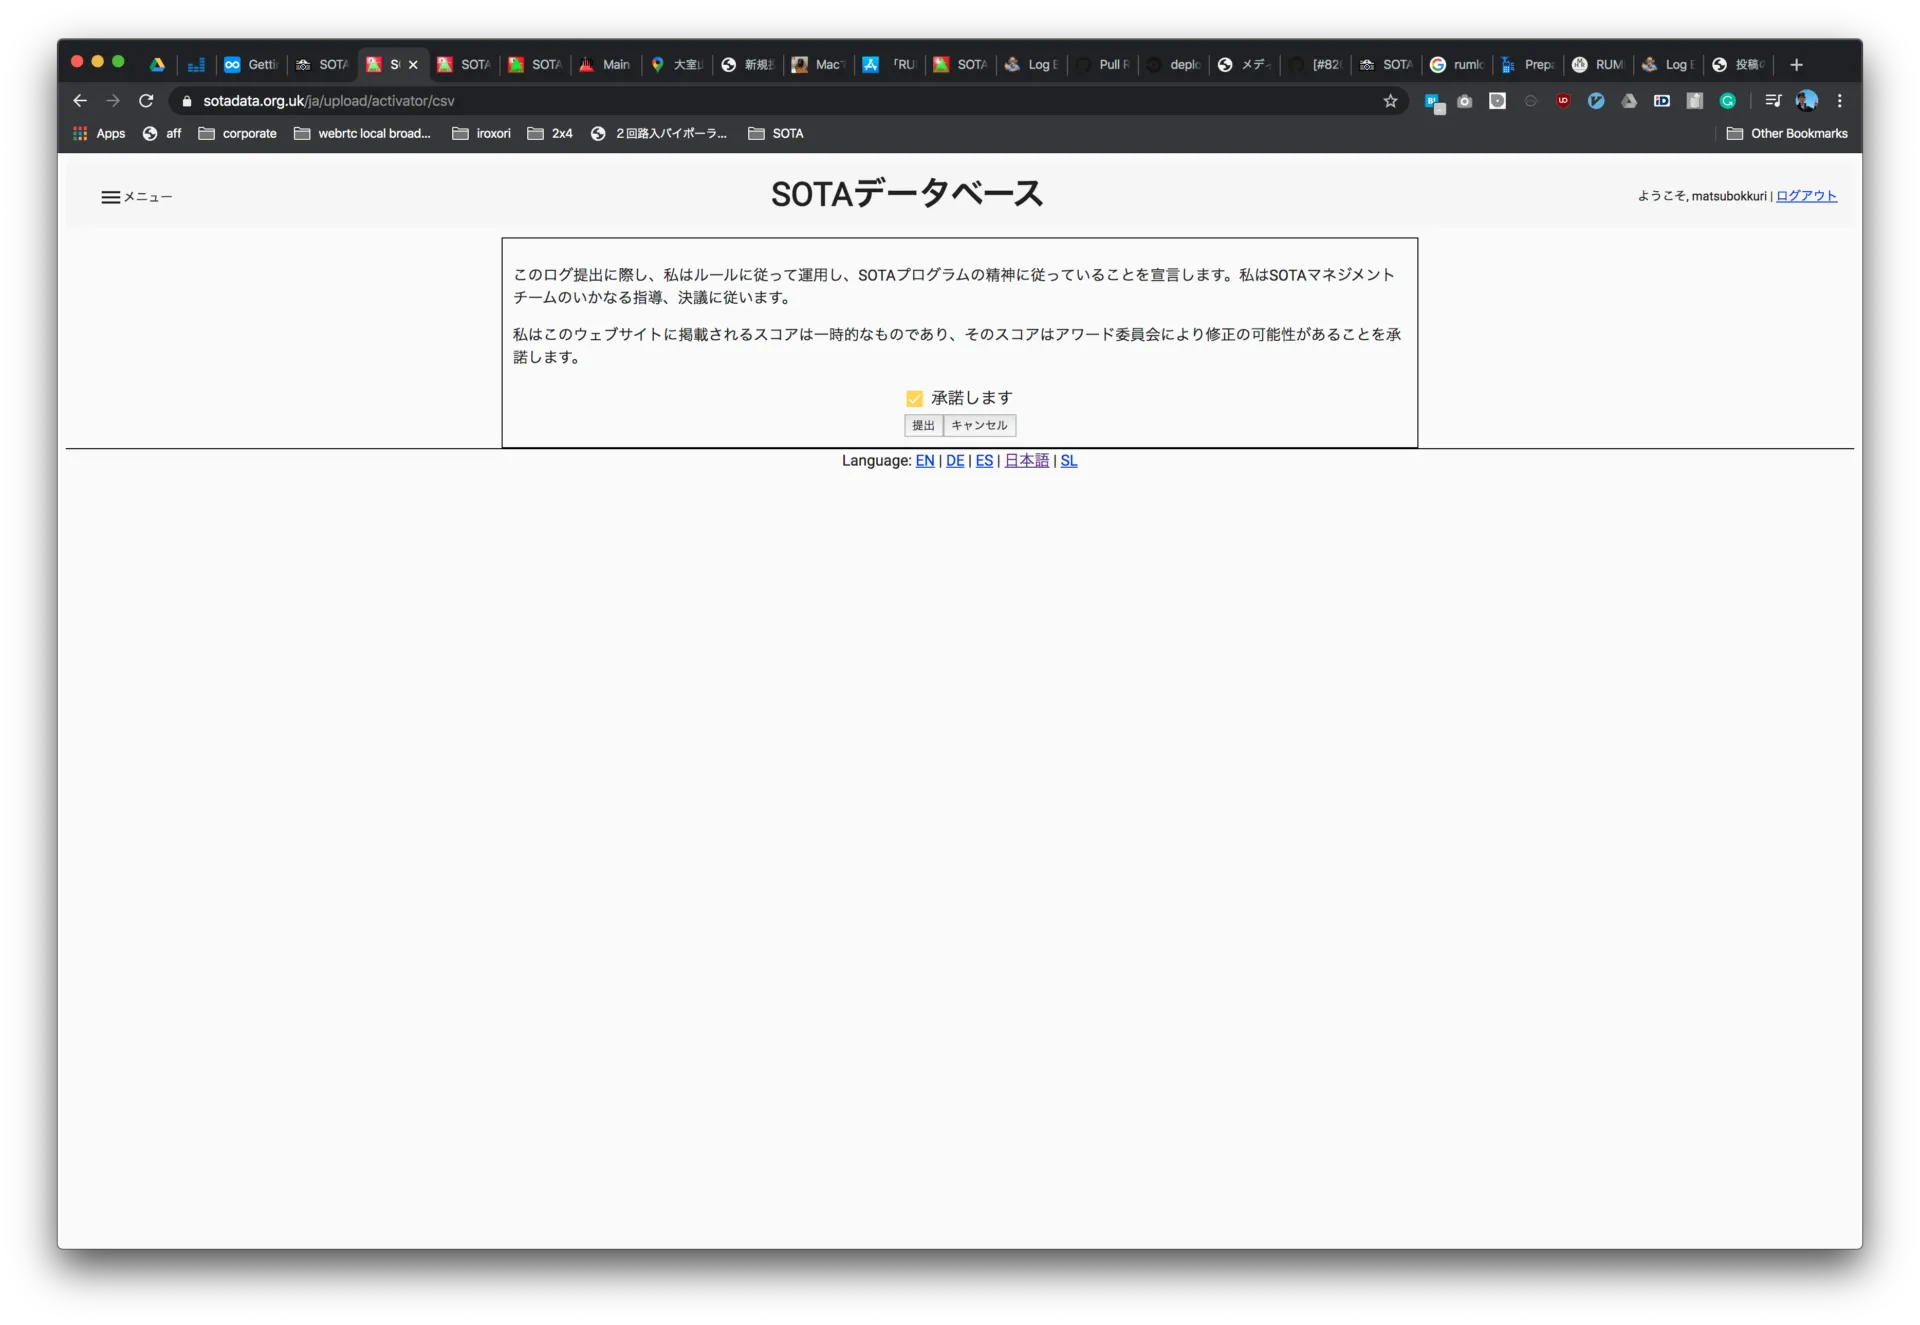Open a new tab with plus button
This screenshot has height=1325, width=1920.
click(x=1796, y=65)
